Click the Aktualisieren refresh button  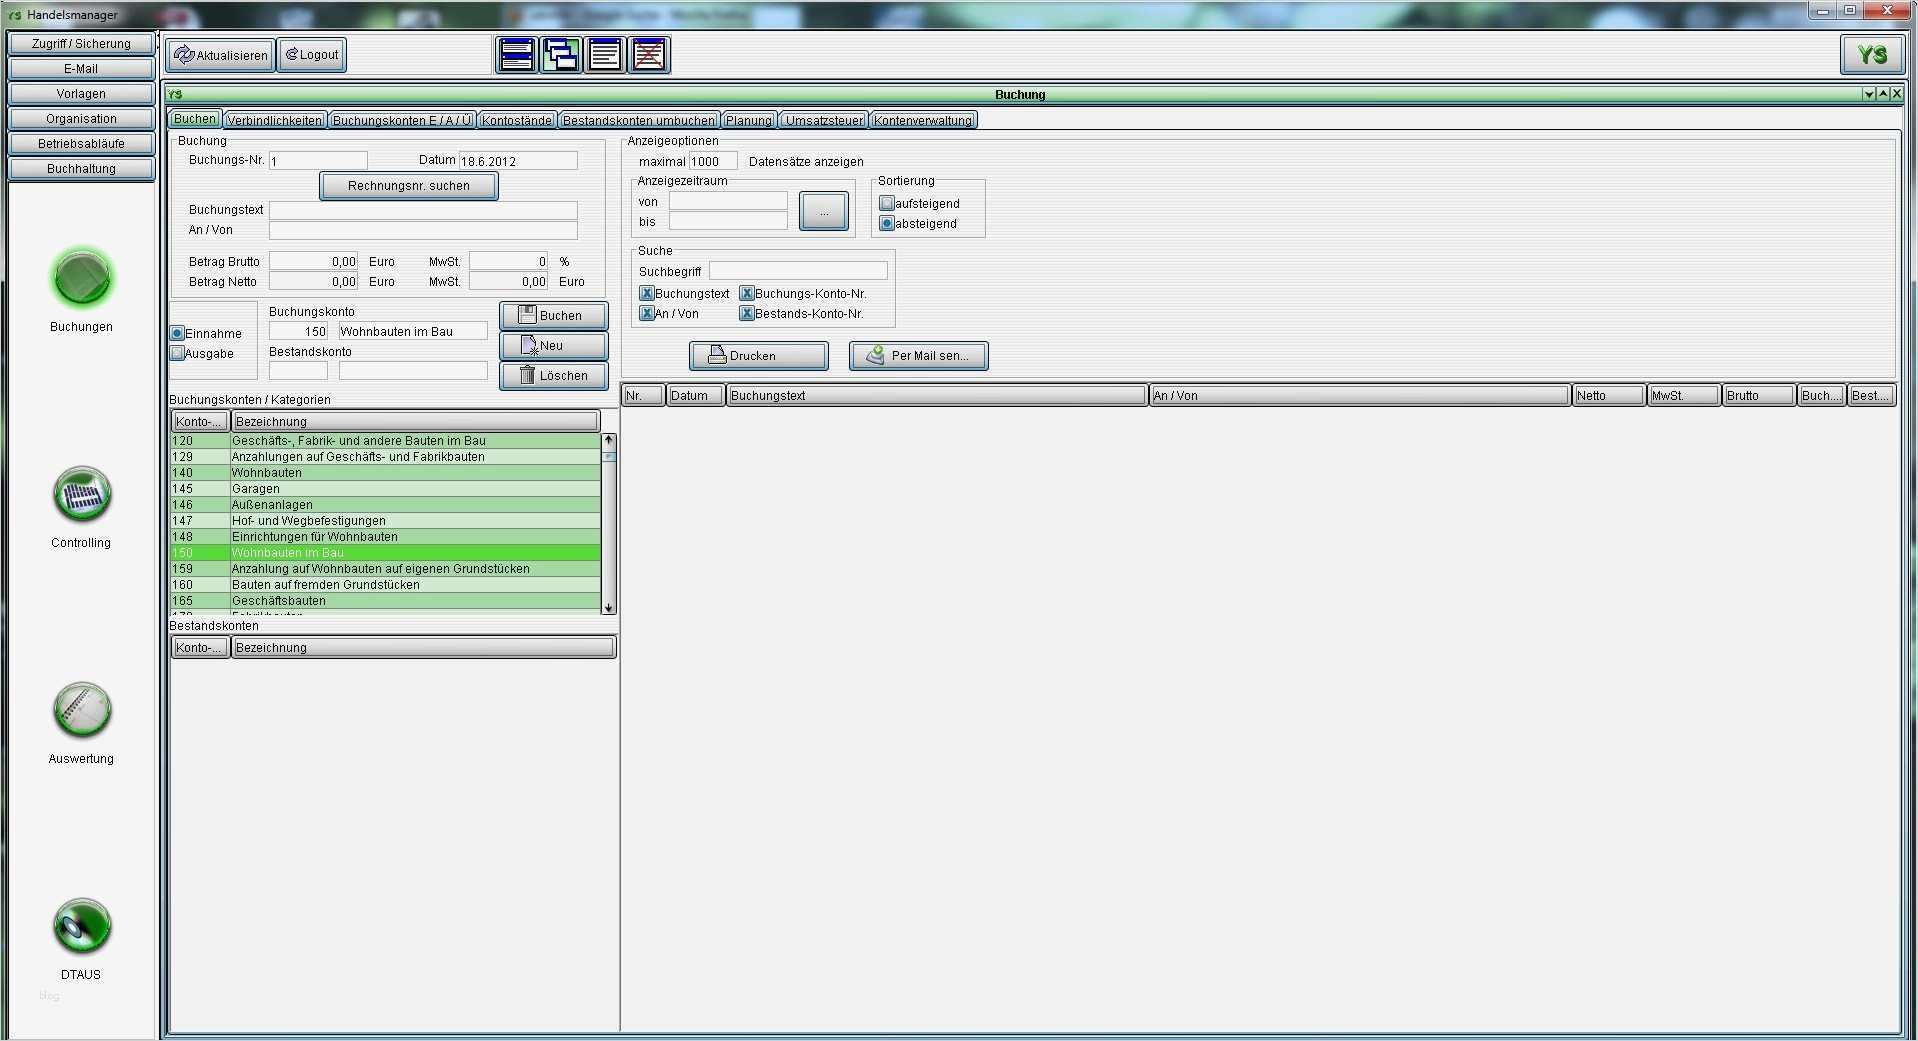click(x=220, y=55)
